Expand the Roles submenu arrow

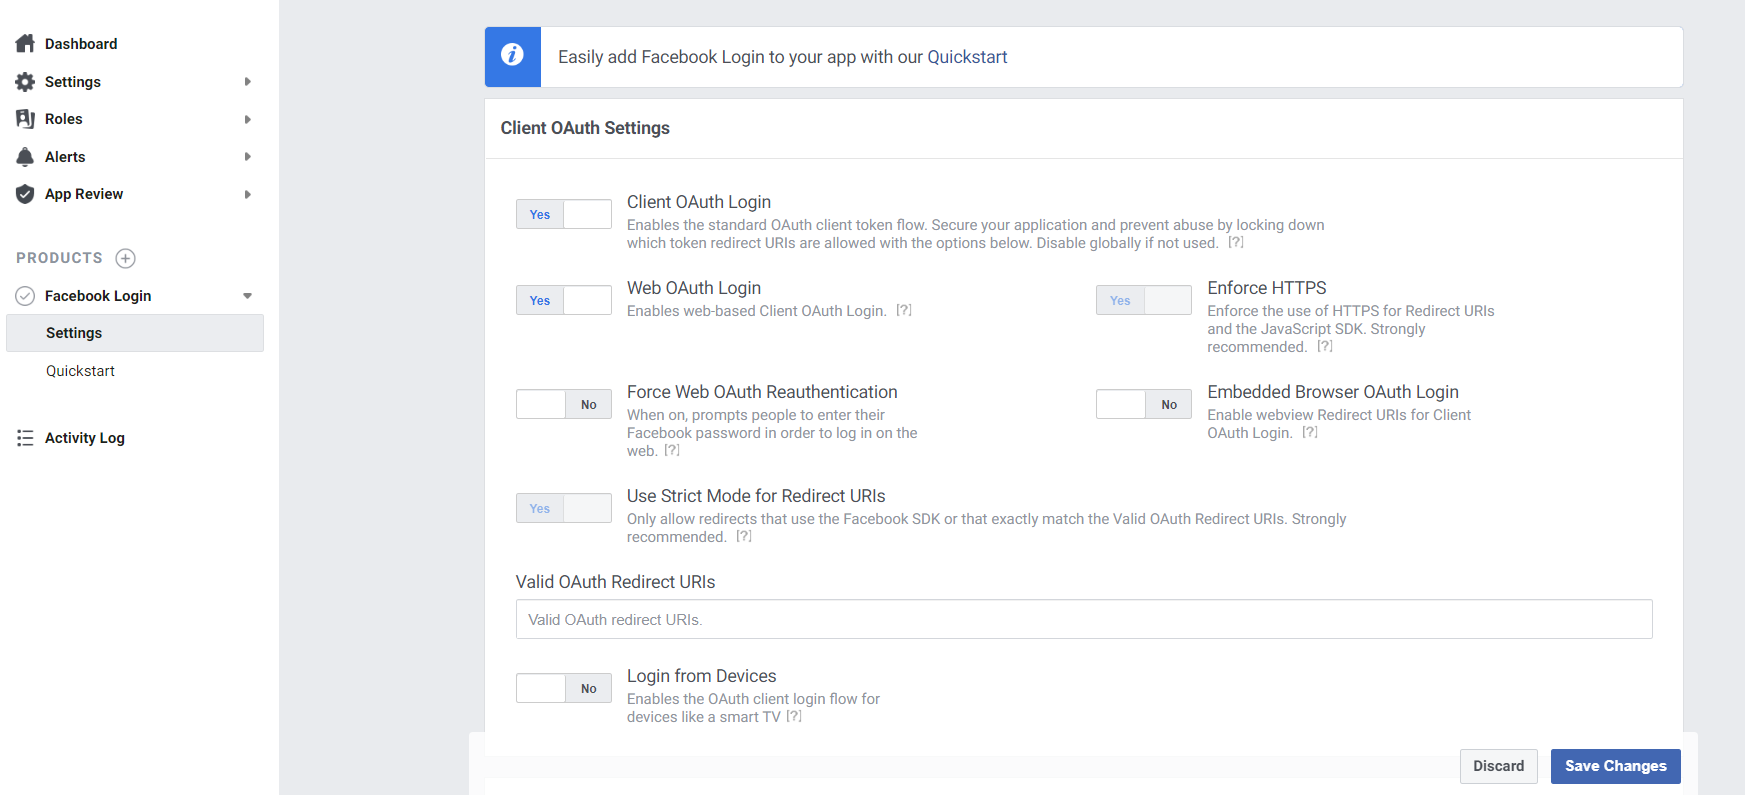pos(247,119)
